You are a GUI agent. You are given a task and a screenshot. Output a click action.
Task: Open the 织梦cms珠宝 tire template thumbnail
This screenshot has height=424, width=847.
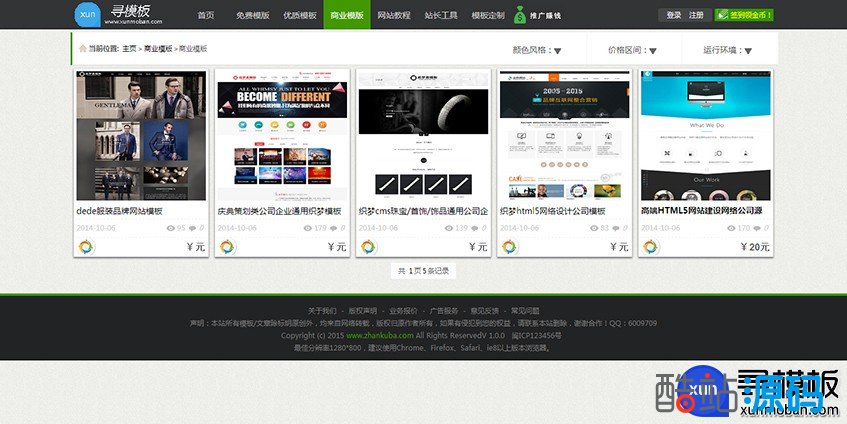(423, 136)
